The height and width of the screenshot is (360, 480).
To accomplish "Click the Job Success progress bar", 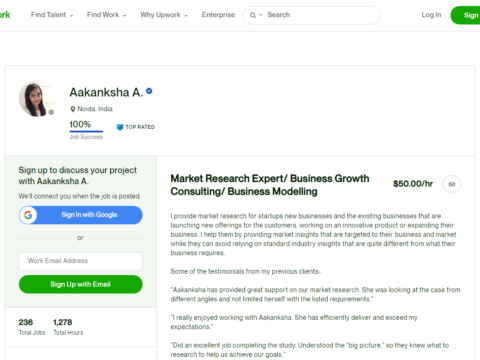I will [x=86, y=131].
